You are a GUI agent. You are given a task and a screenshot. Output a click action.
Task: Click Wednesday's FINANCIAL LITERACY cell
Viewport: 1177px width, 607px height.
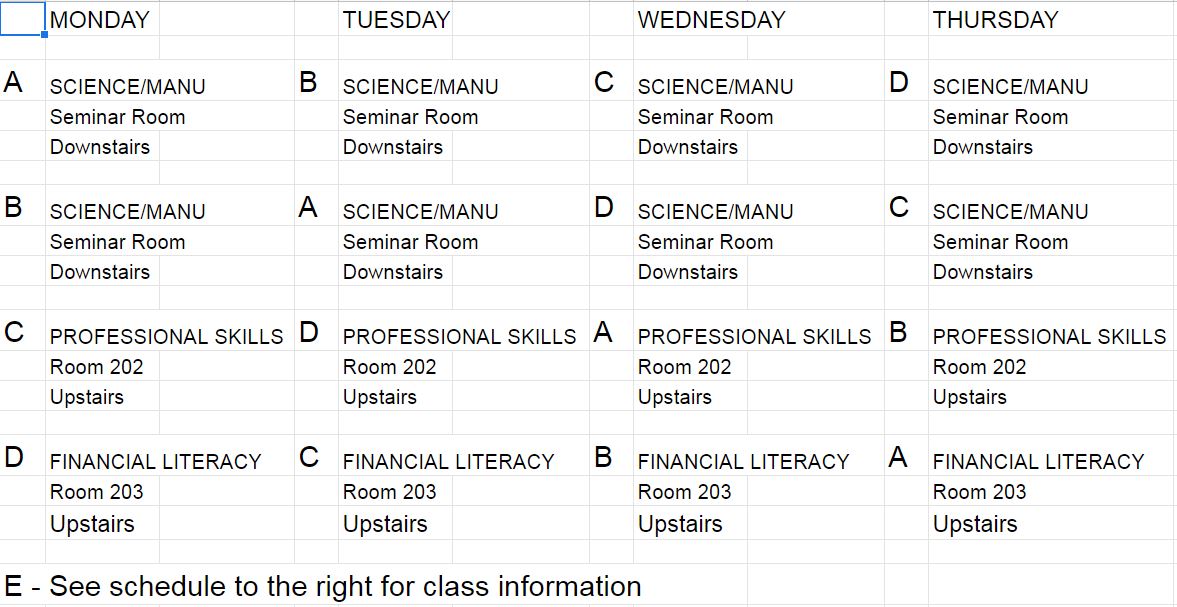click(x=744, y=461)
